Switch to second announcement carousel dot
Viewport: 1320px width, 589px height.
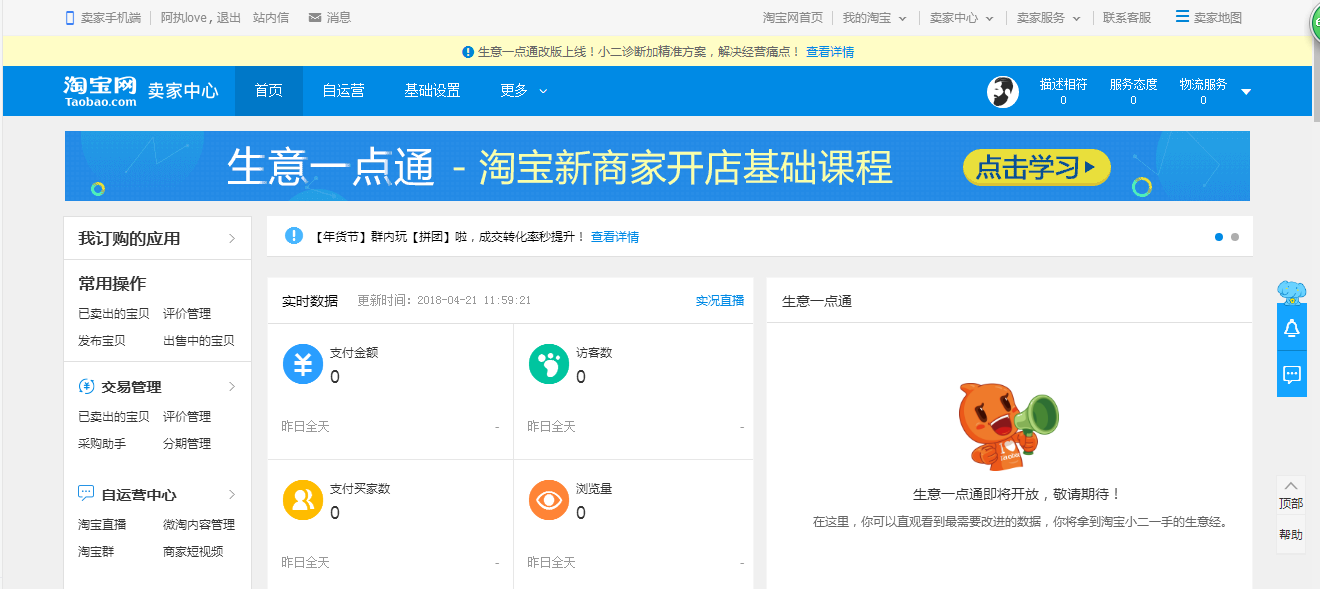coord(1235,237)
